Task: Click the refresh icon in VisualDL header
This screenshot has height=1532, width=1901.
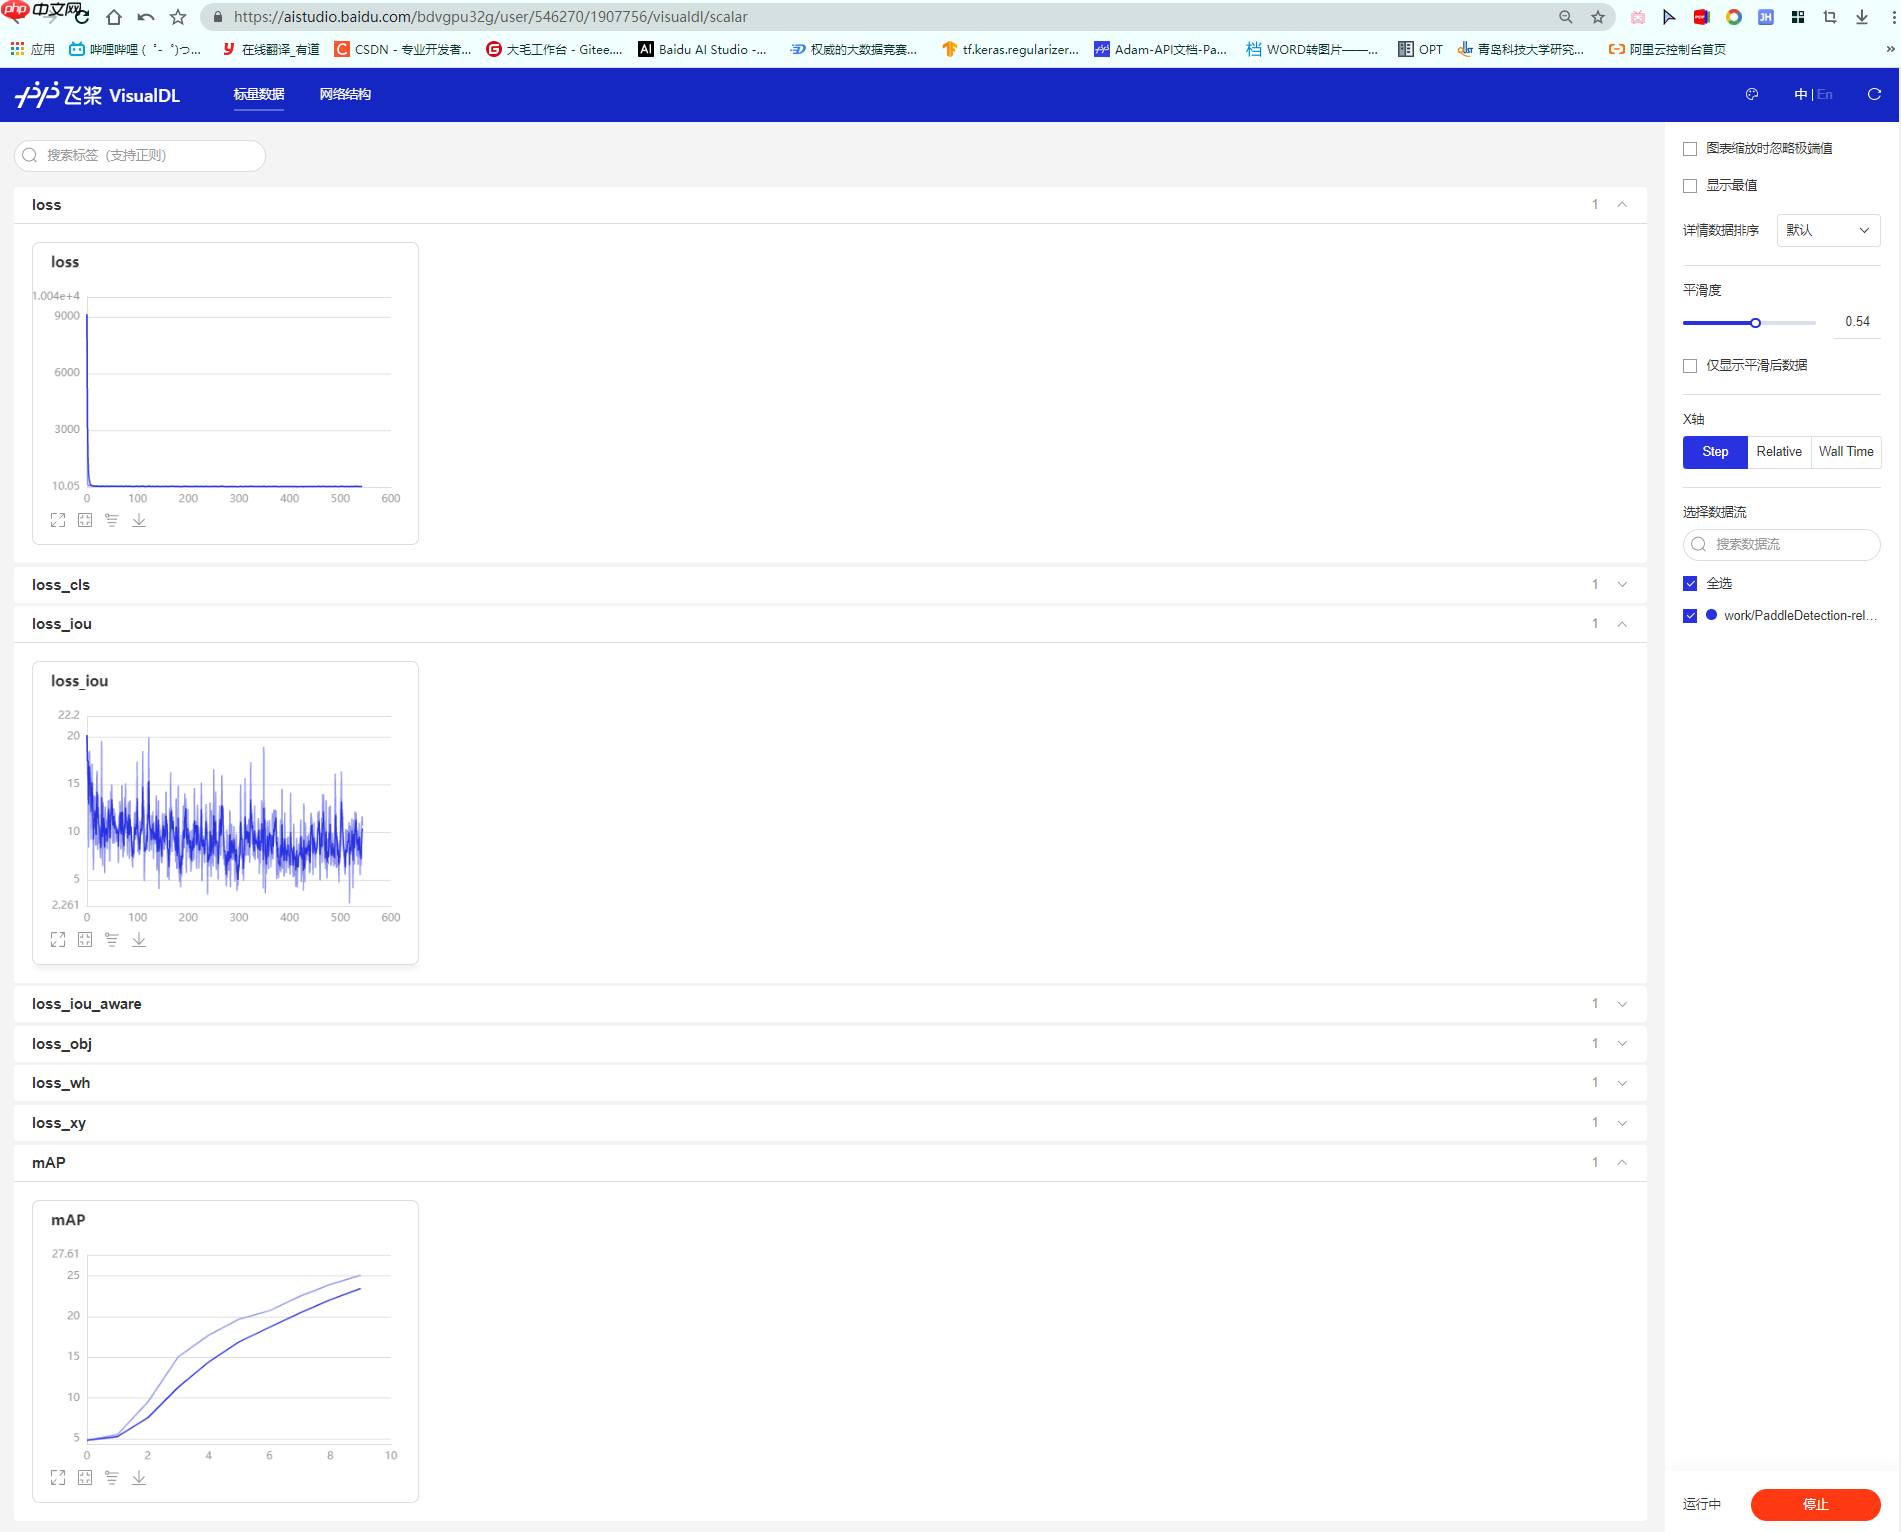Action: pyautogui.click(x=1874, y=95)
